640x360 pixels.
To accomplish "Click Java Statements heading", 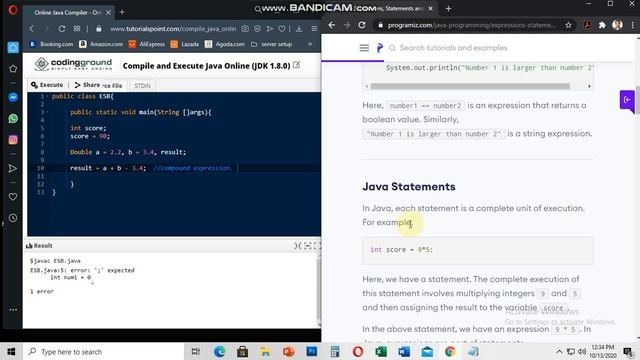I will pyautogui.click(x=409, y=187).
